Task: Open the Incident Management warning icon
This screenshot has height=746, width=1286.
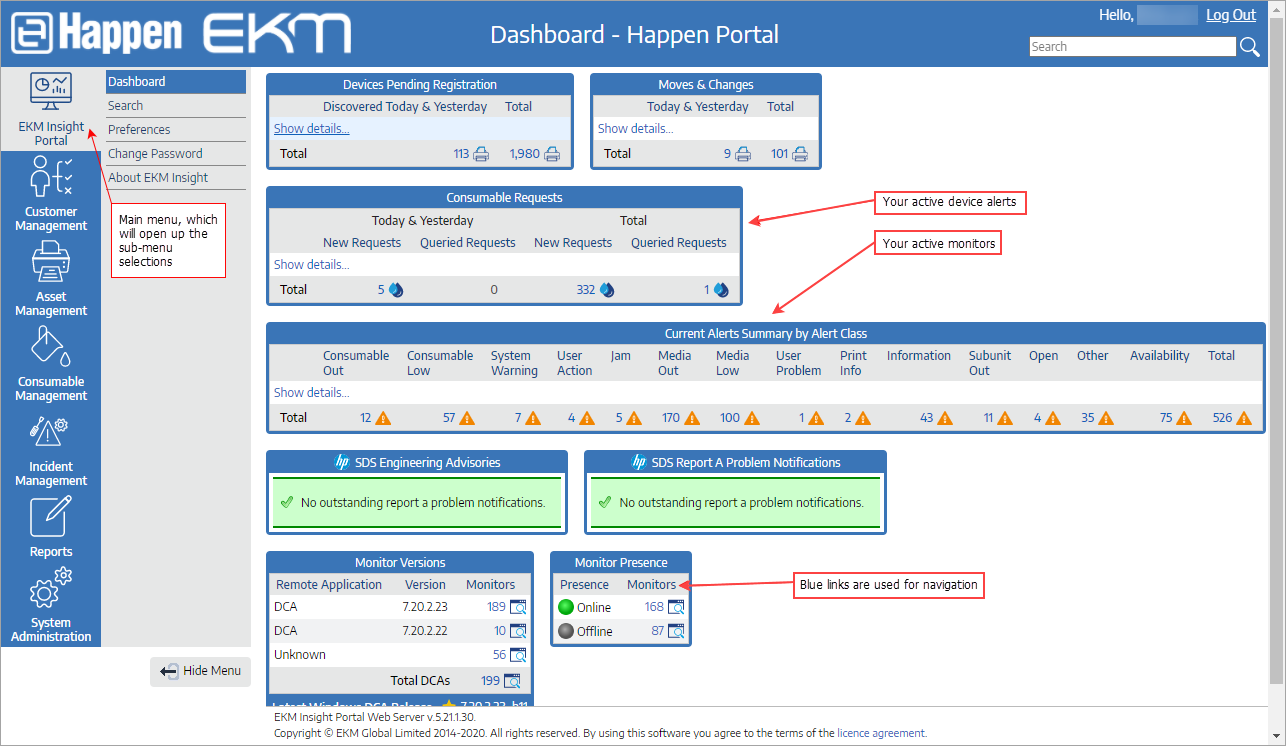Action: [x=50, y=433]
